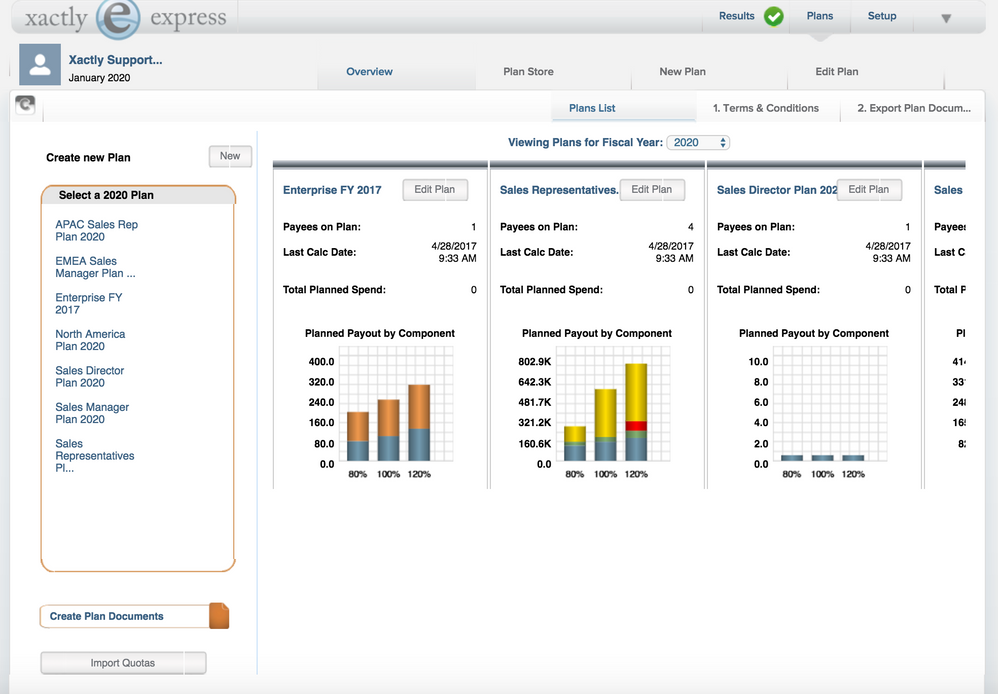Screen dimensions: 998x694
Task: Click the Xactly Support... user name
Action: tap(115, 60)
